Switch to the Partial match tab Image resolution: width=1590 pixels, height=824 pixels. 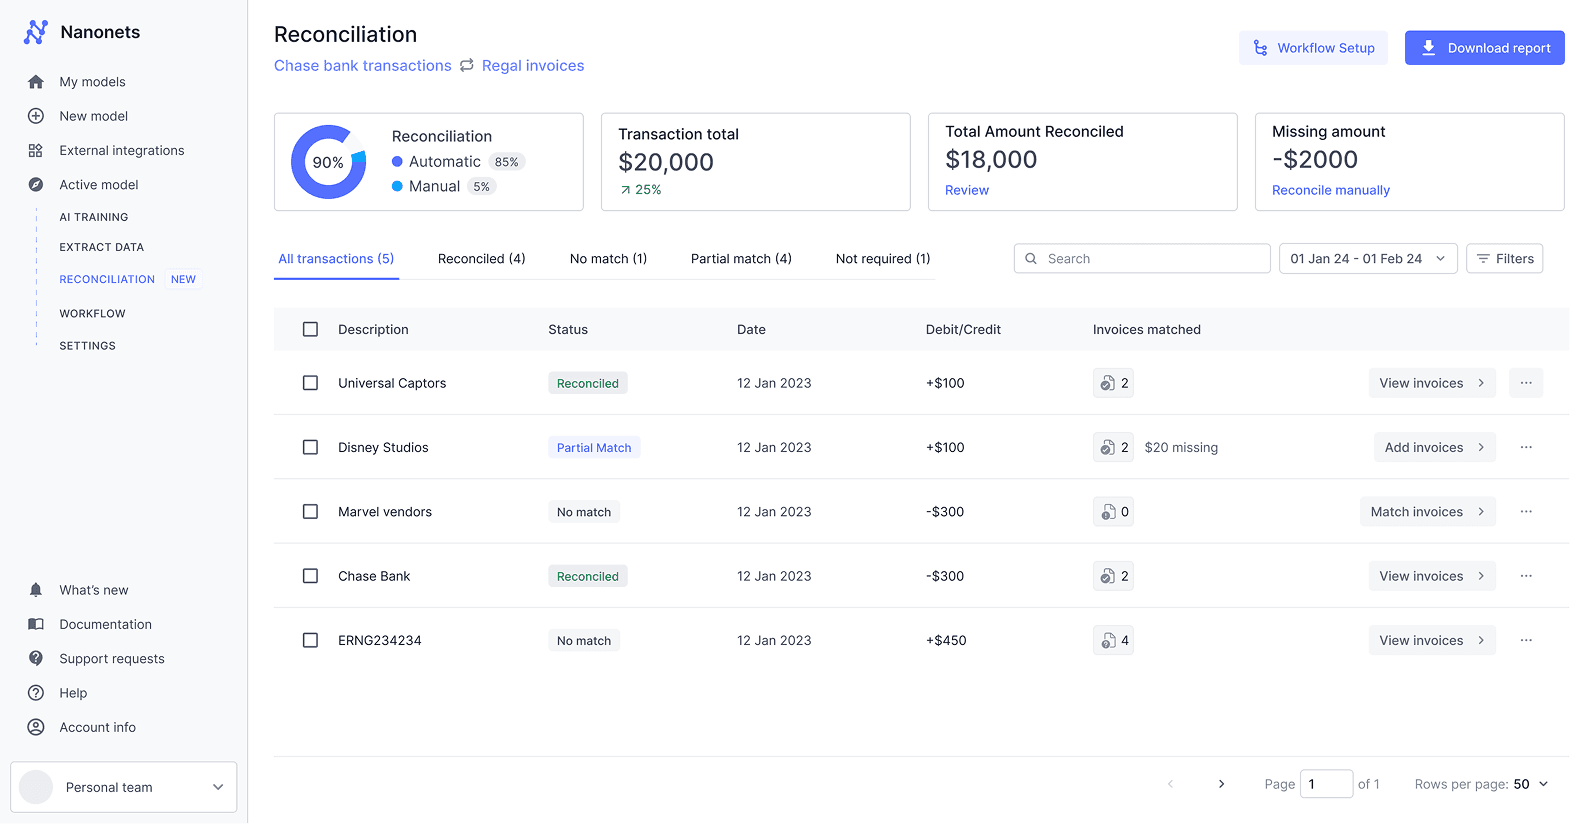coord(741,259)
